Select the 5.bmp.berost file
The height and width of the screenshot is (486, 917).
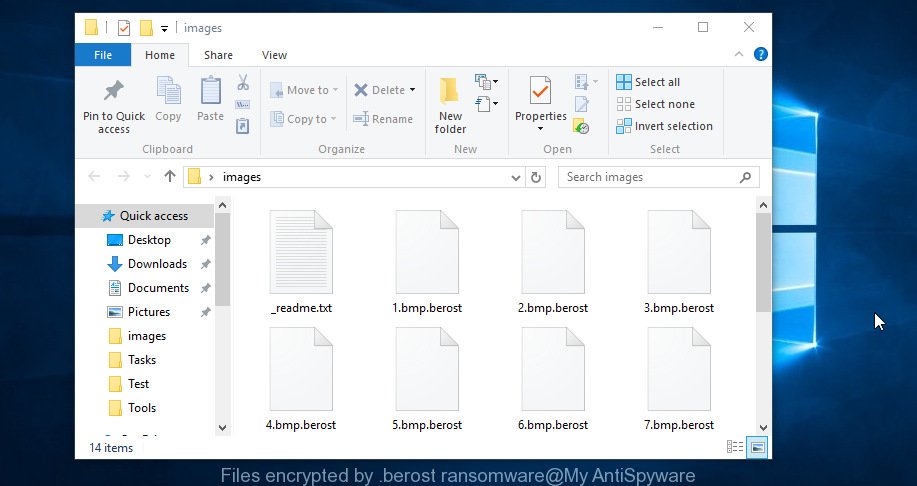pos(427,379)
